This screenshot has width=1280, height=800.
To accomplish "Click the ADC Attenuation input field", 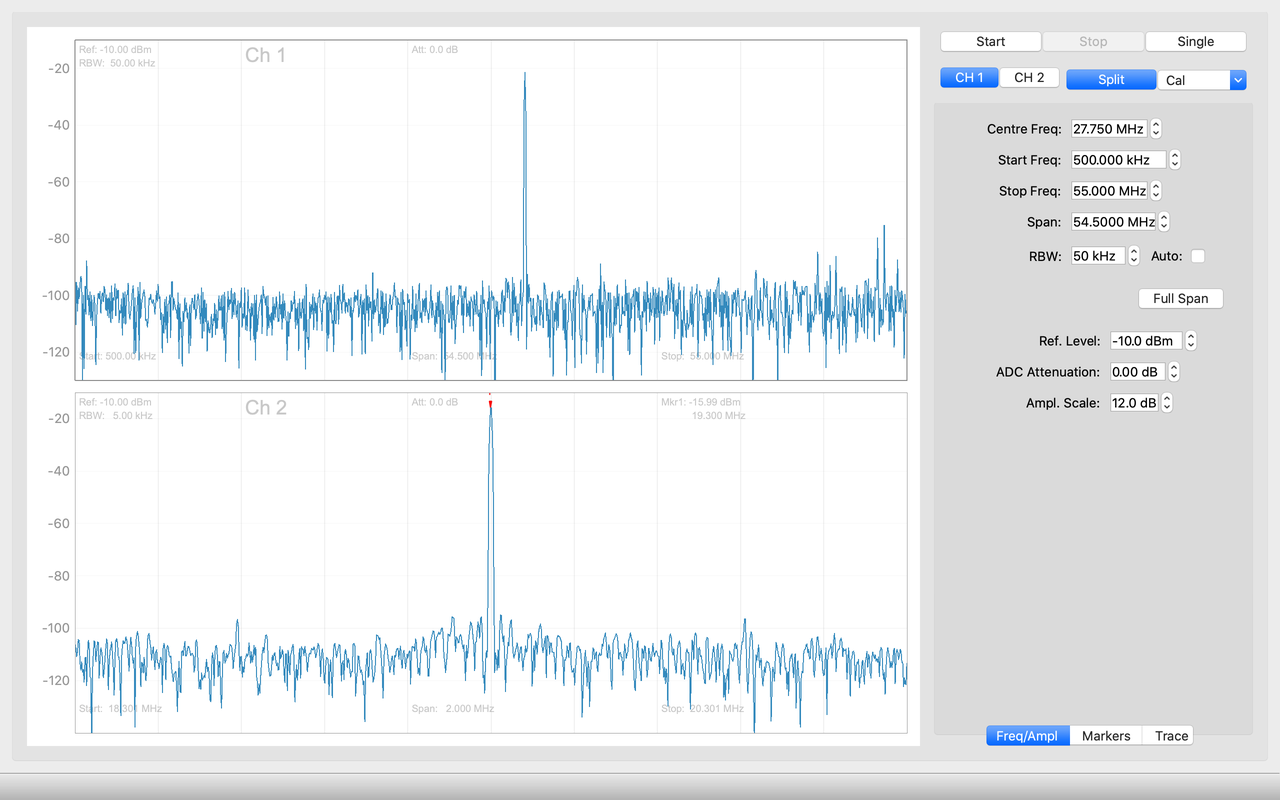I will 1137,372.
